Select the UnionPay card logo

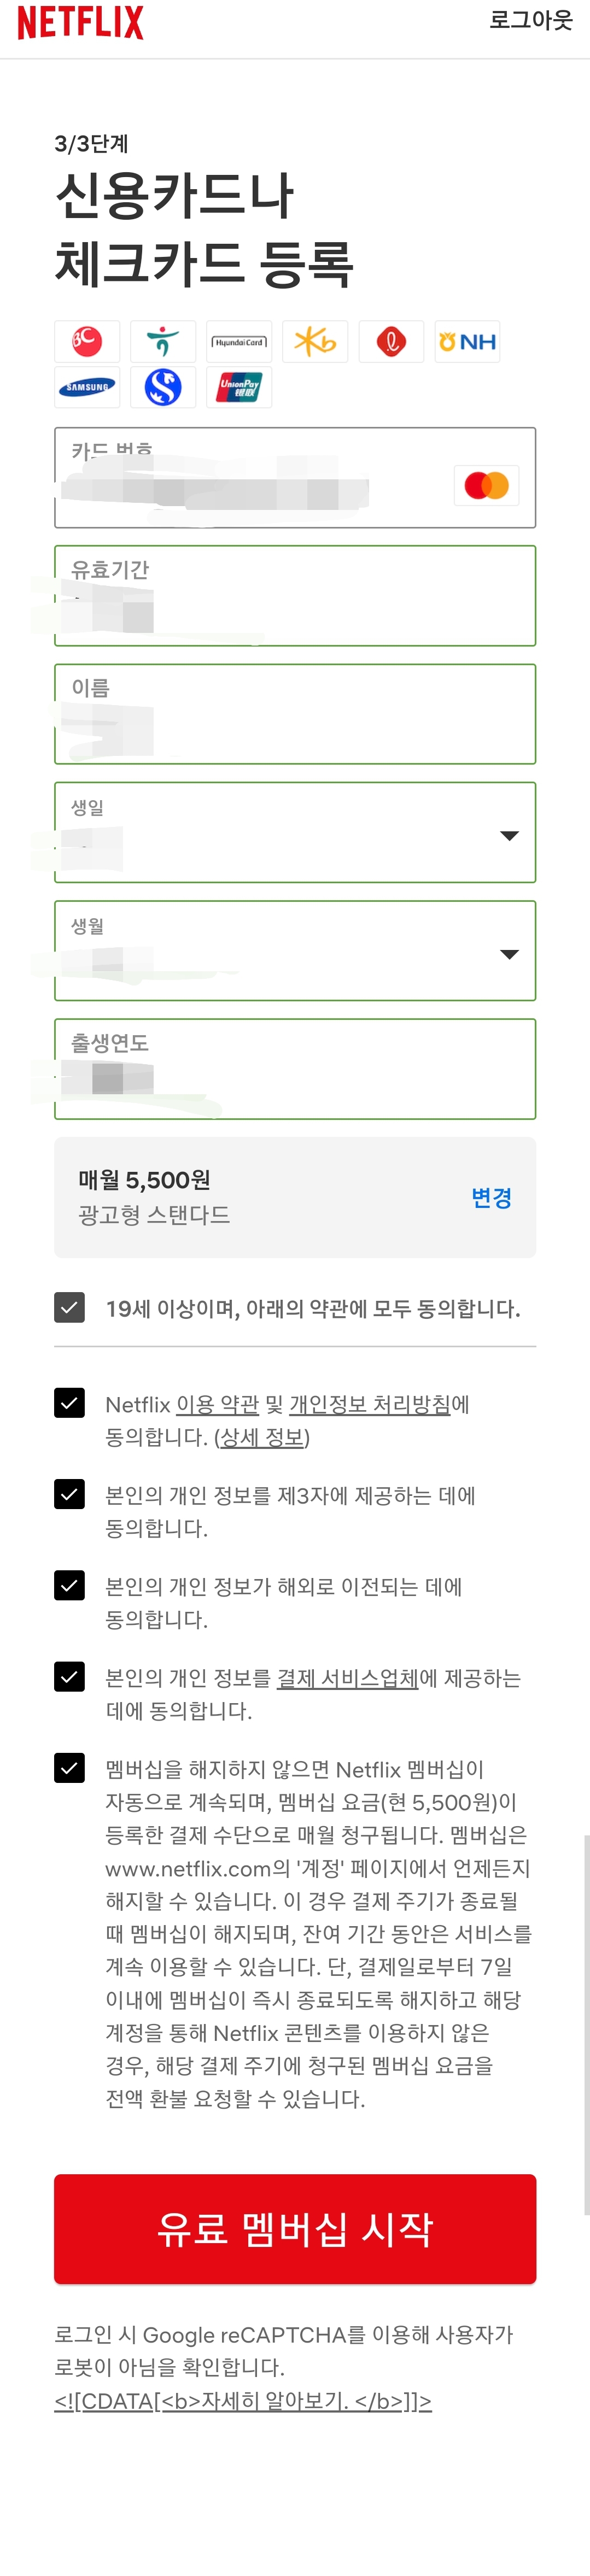point(239,387)
